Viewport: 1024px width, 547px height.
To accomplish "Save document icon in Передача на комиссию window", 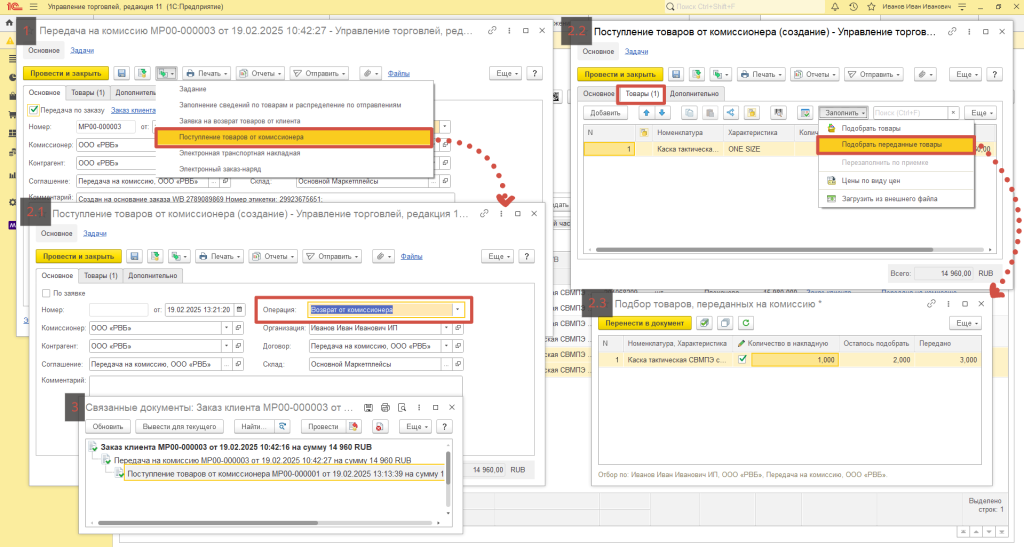I will [x=121, y=73].
